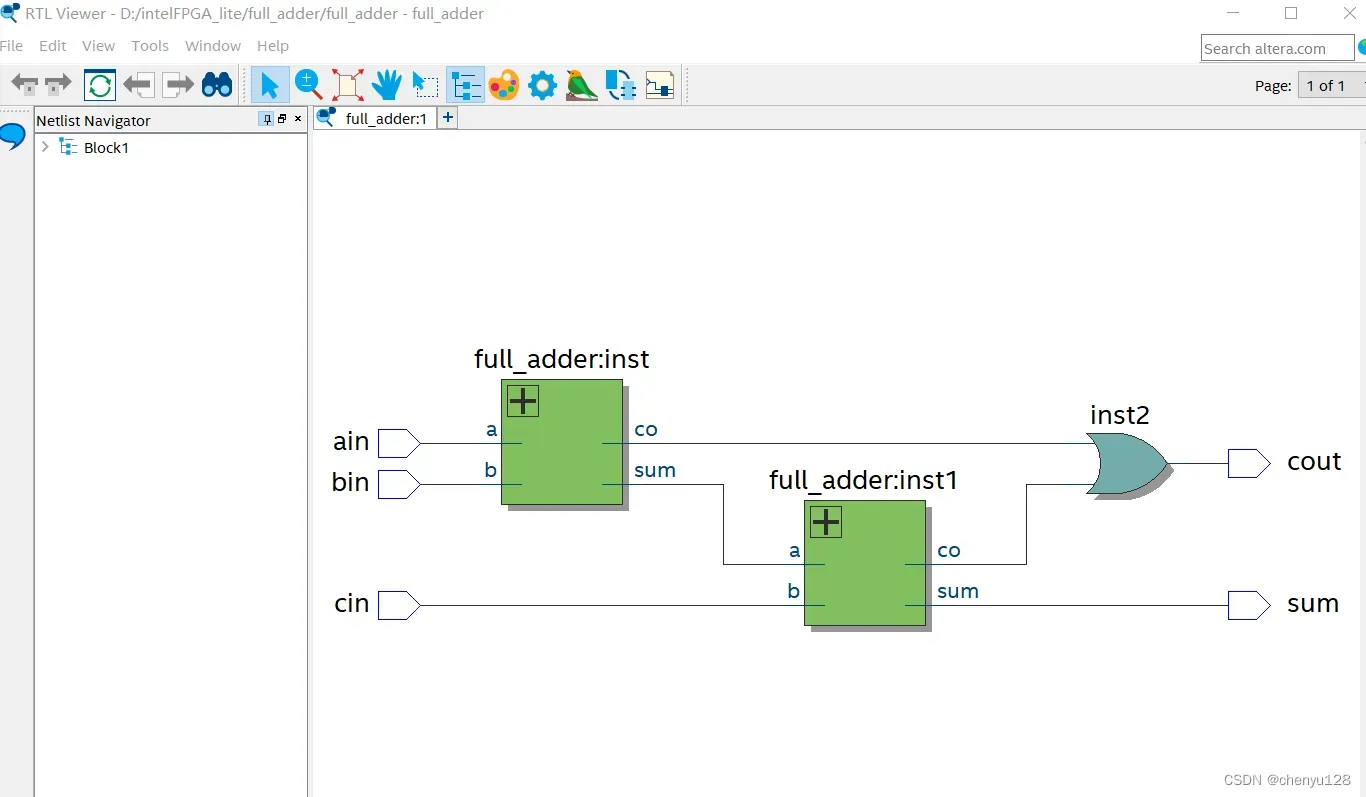Open the gear options icon
This screenshot has height=797, width=1366.
542,85
